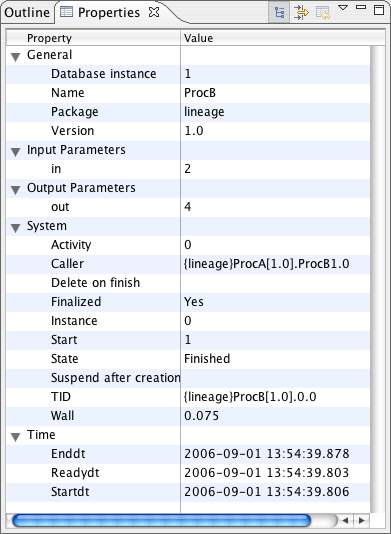Minimize the Properties view panel
391x534 pixels.
pyautogui.click(x=361, y=7)
